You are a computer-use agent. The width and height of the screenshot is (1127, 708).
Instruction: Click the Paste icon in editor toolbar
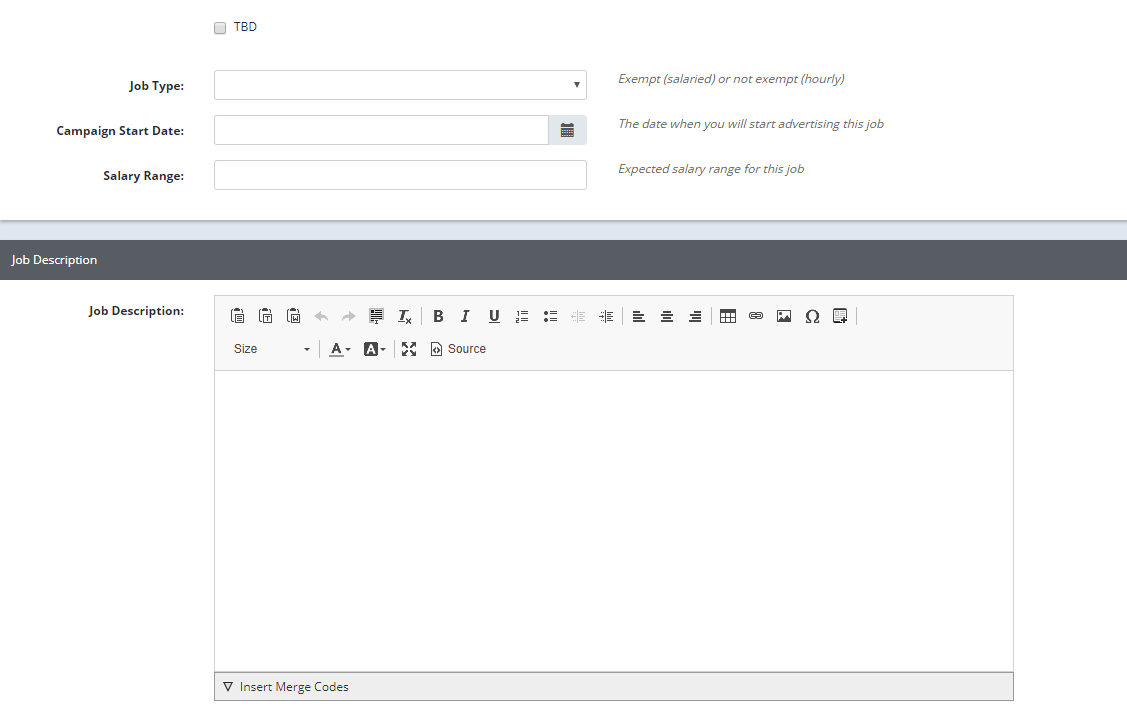click(237, 316)
